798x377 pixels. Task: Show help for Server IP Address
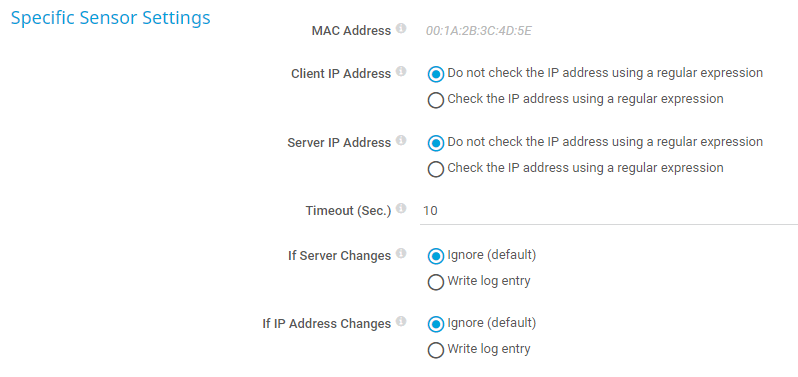coord(401,140)
